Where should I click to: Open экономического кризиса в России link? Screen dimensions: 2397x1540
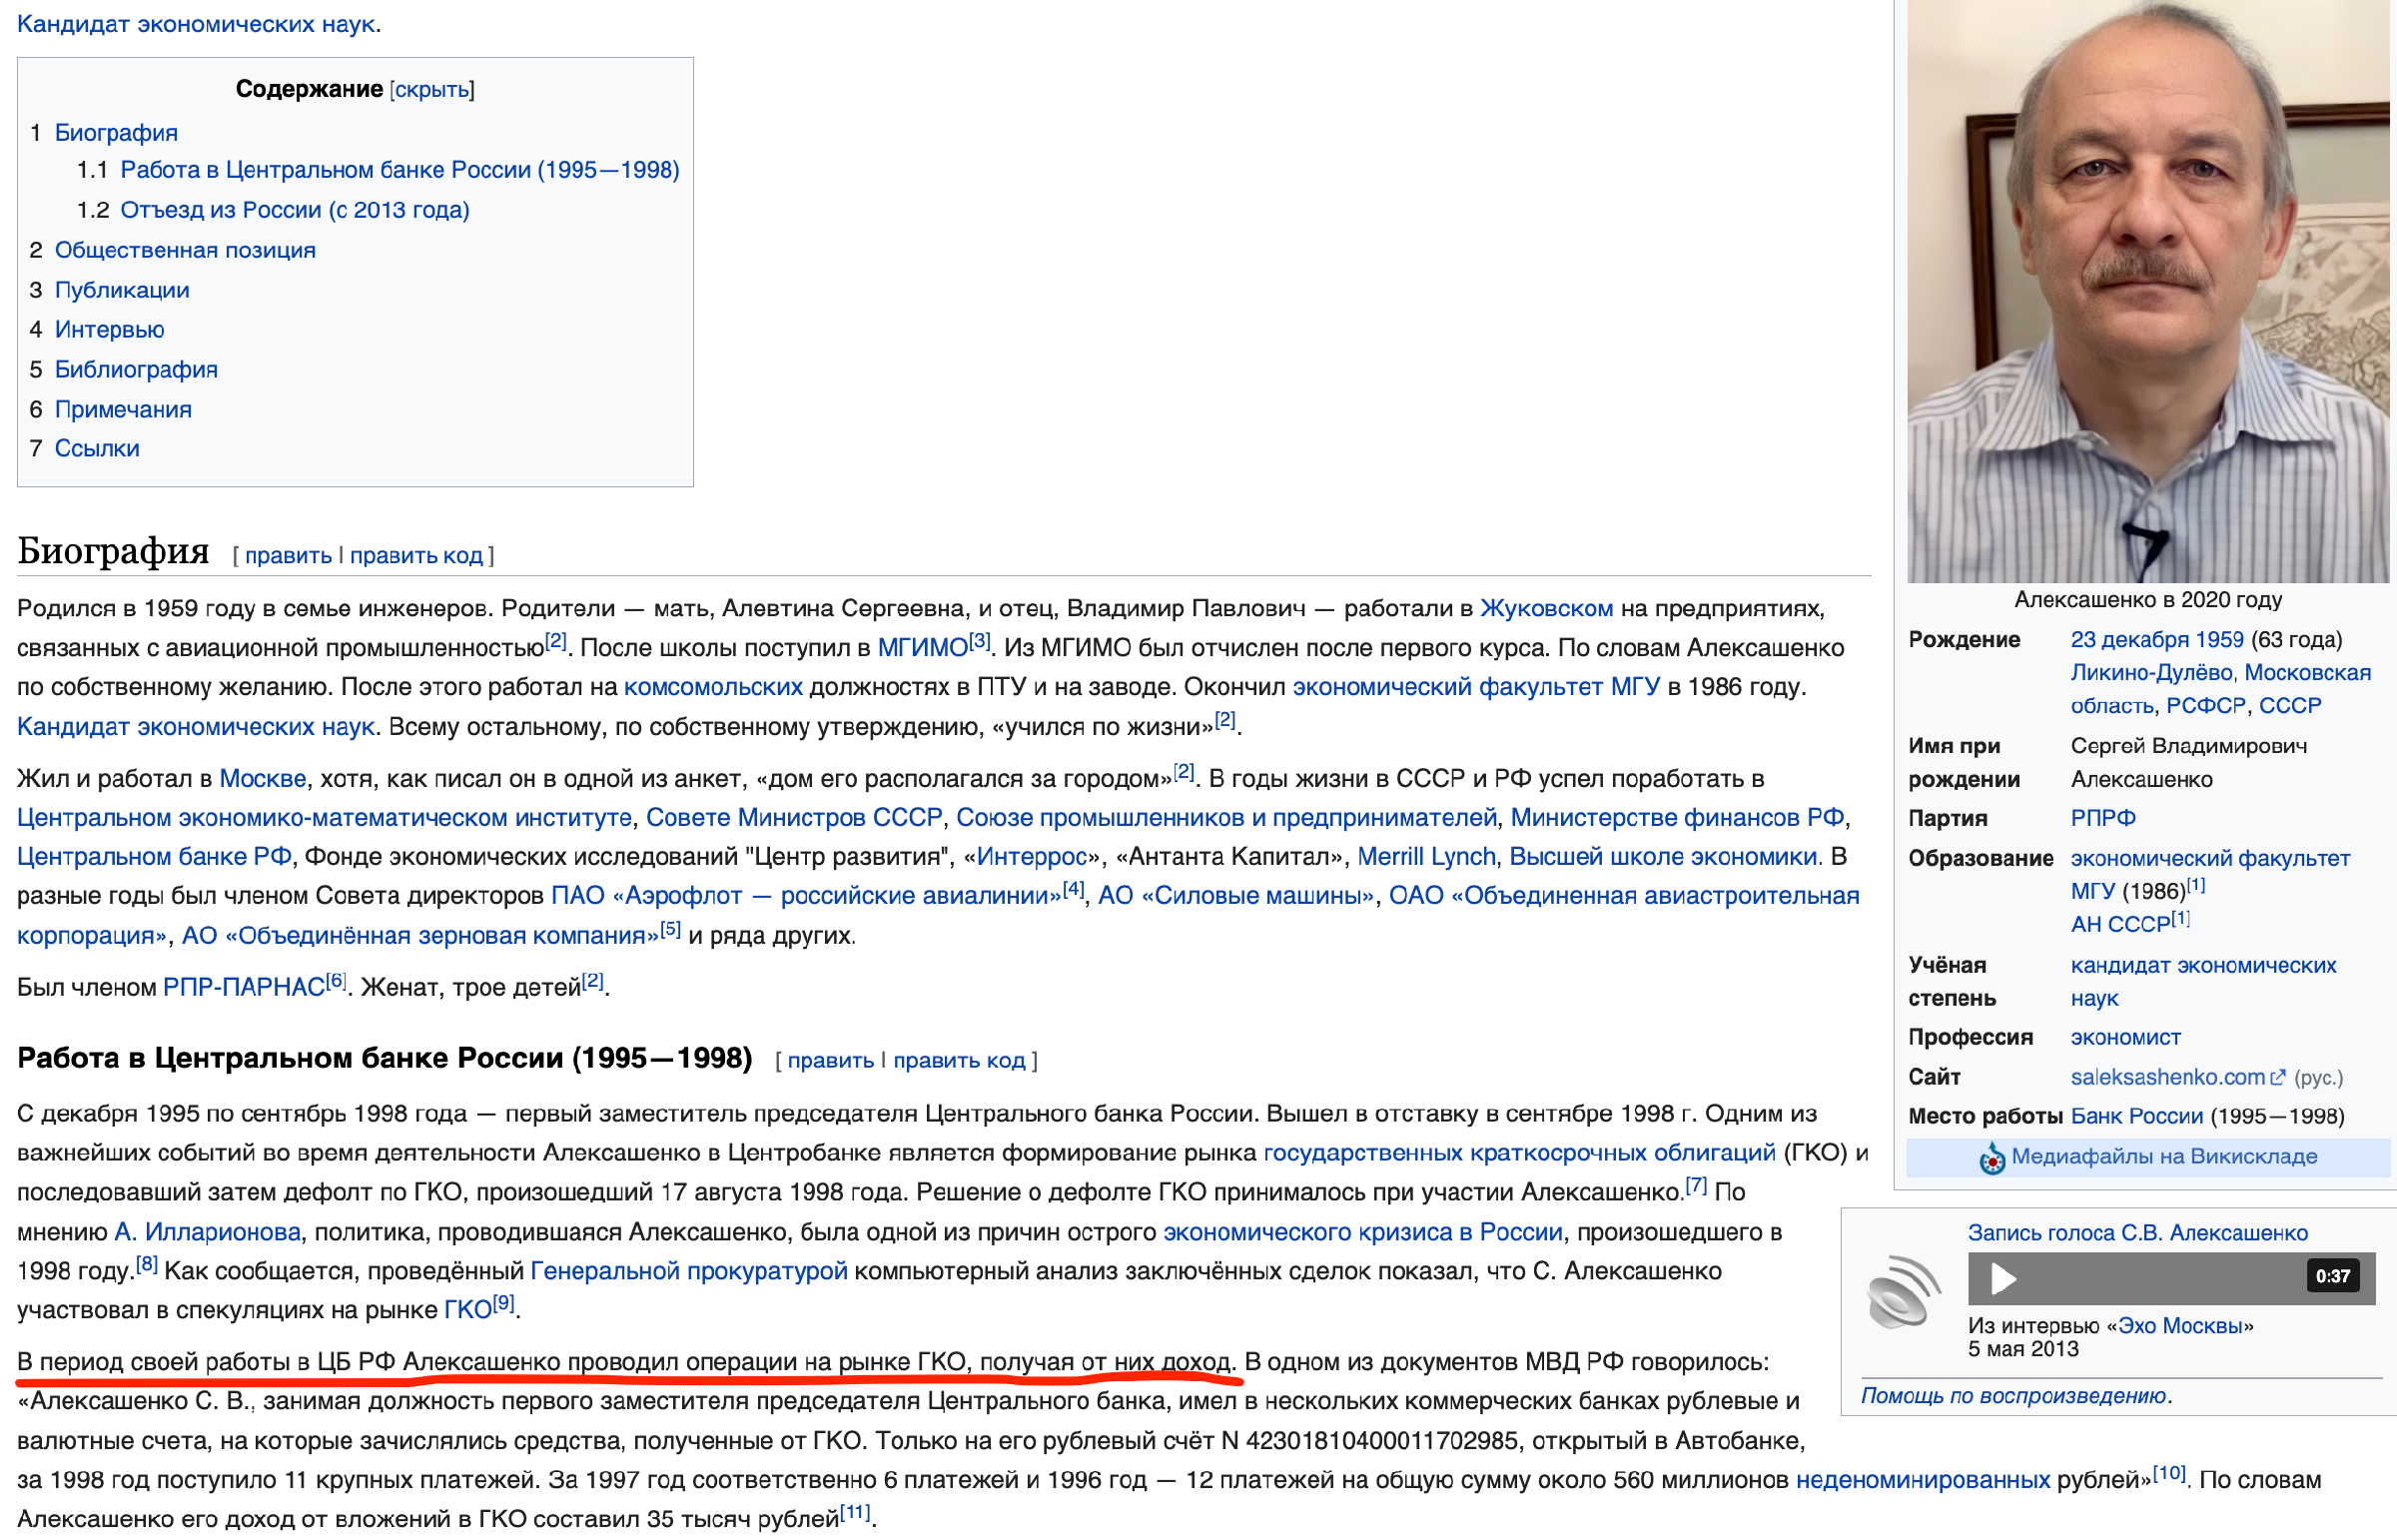[1363, 1233]
